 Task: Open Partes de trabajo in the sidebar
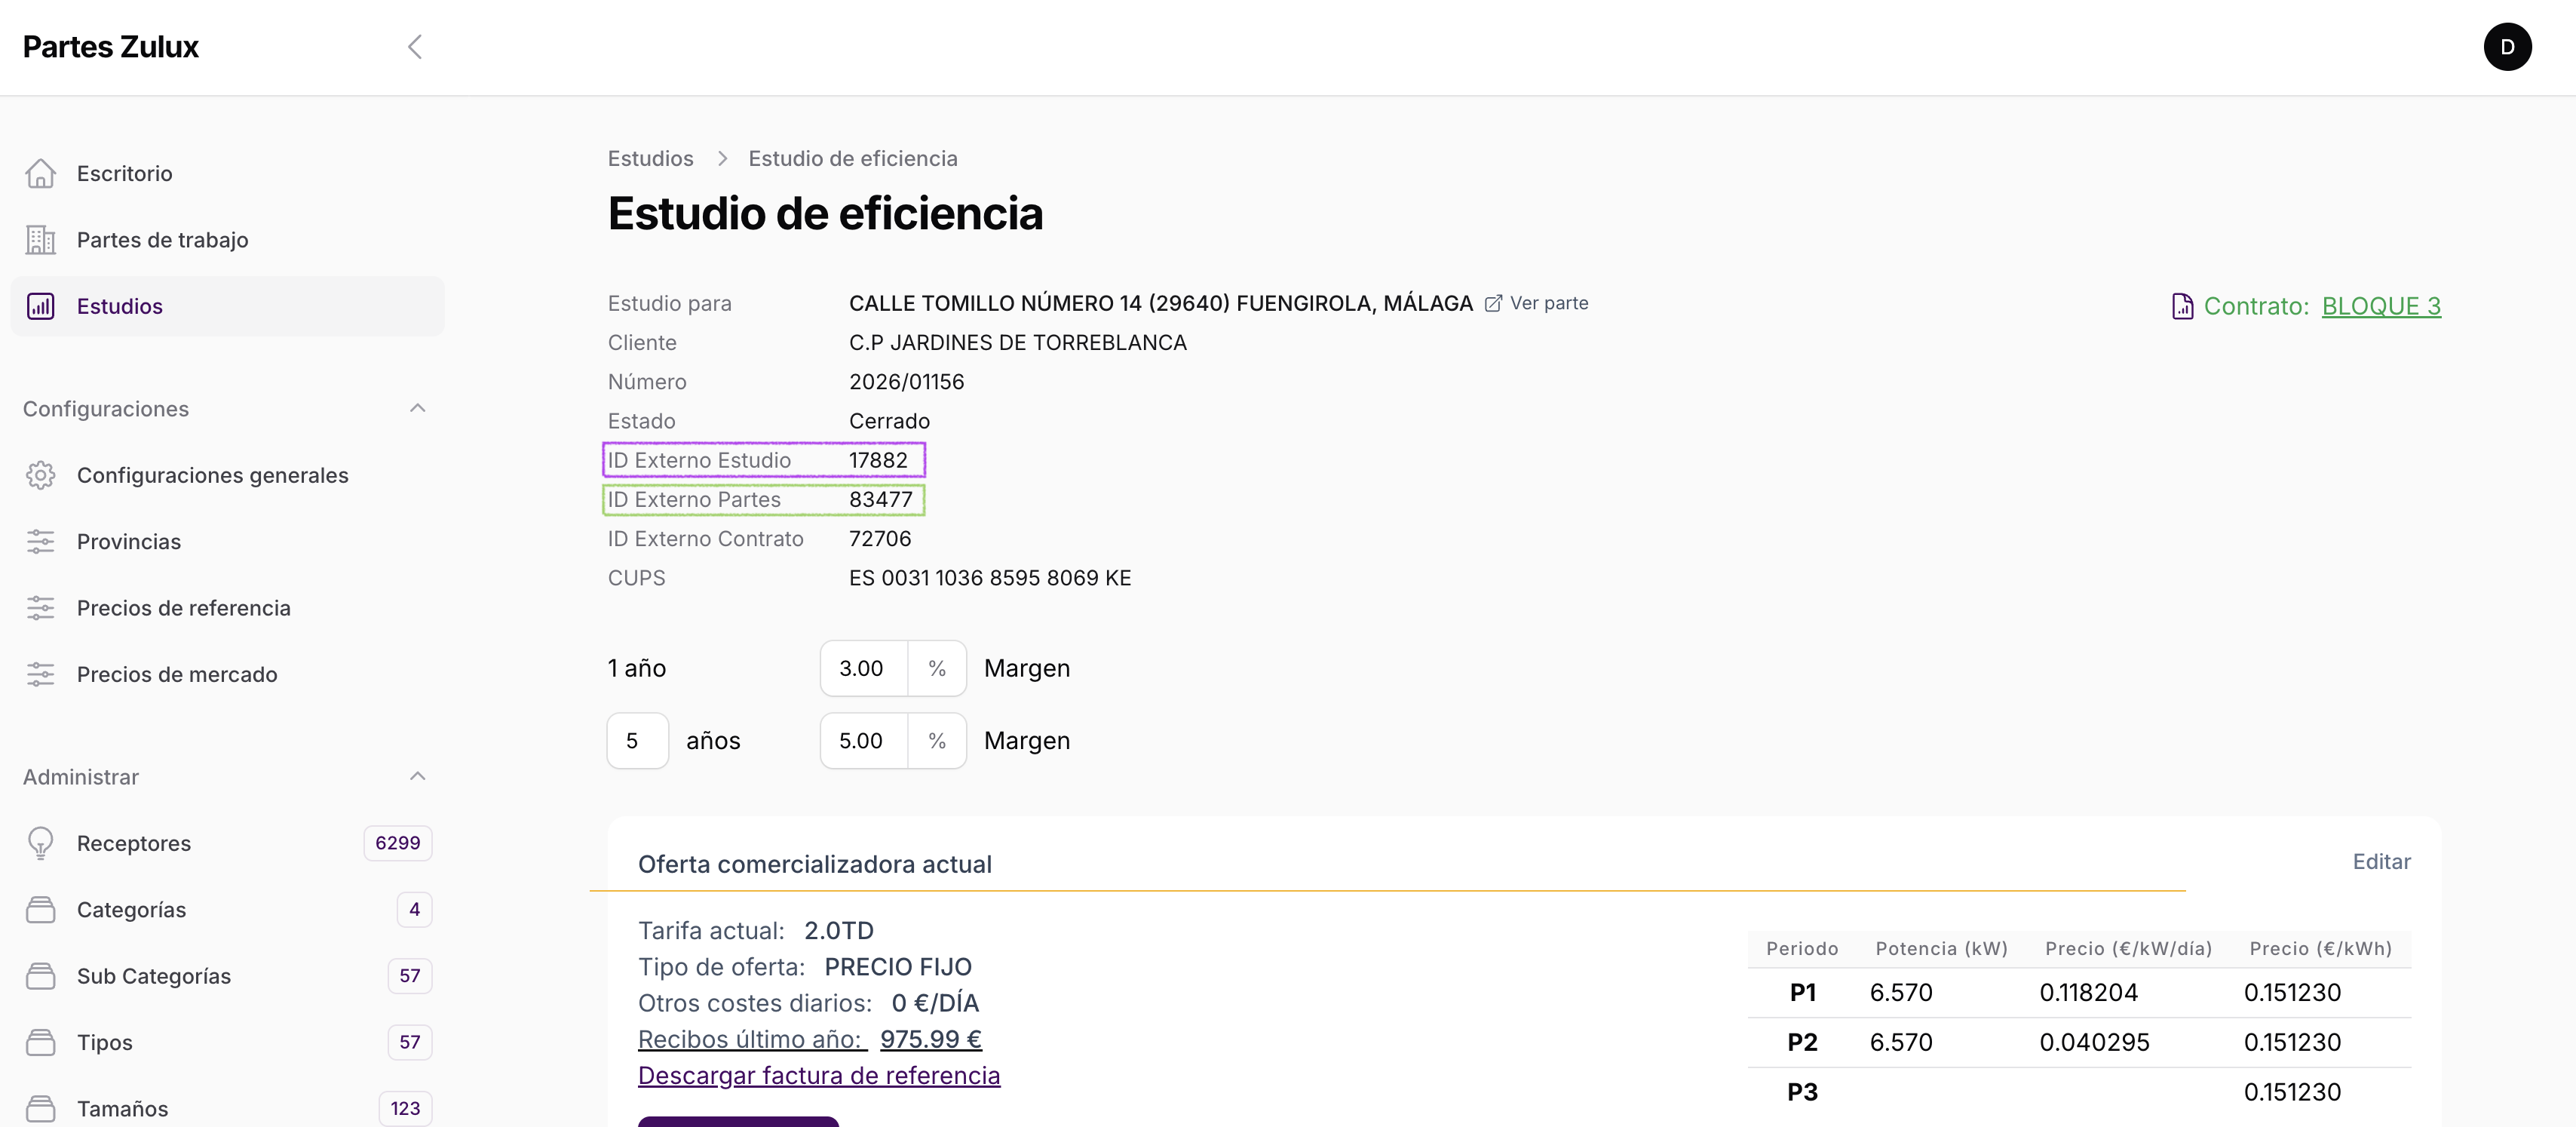pos(227,240)
